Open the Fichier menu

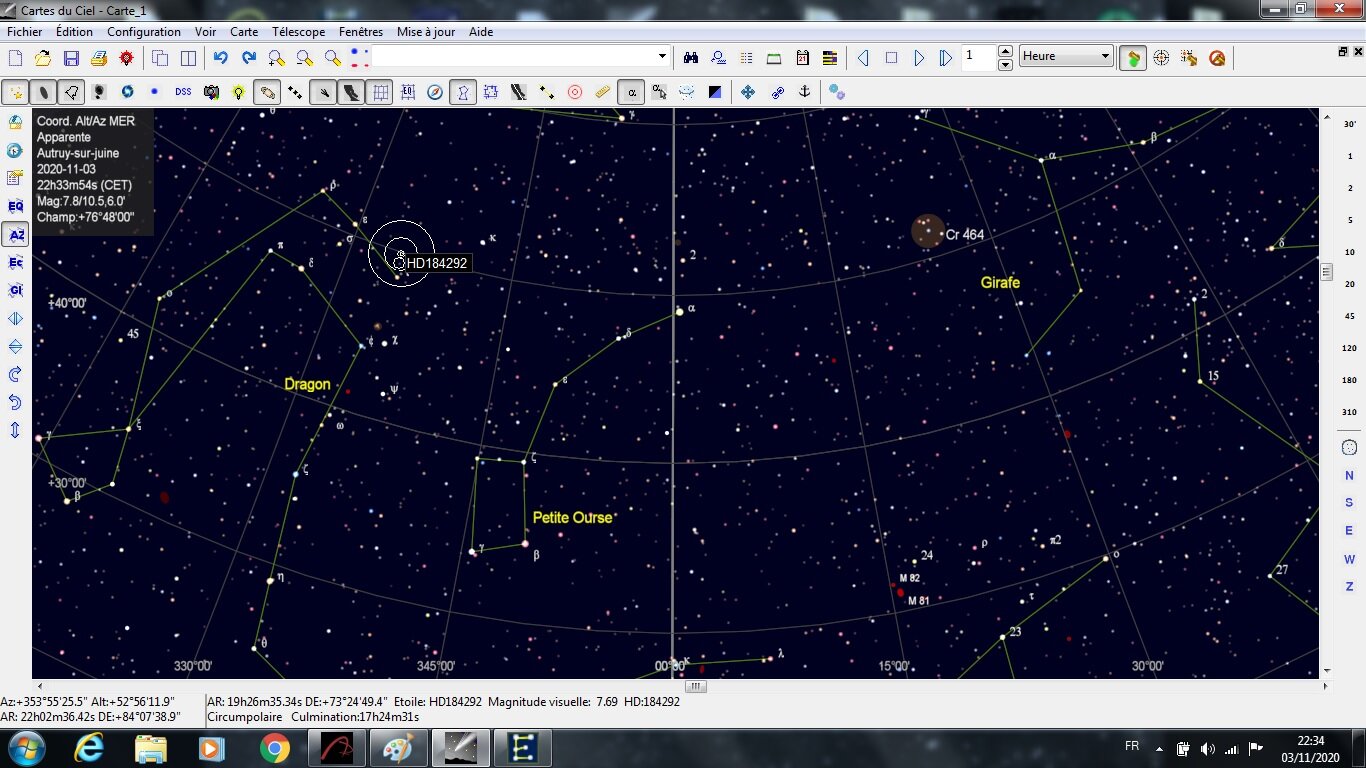pyautogui.click(x=25, y=32)
